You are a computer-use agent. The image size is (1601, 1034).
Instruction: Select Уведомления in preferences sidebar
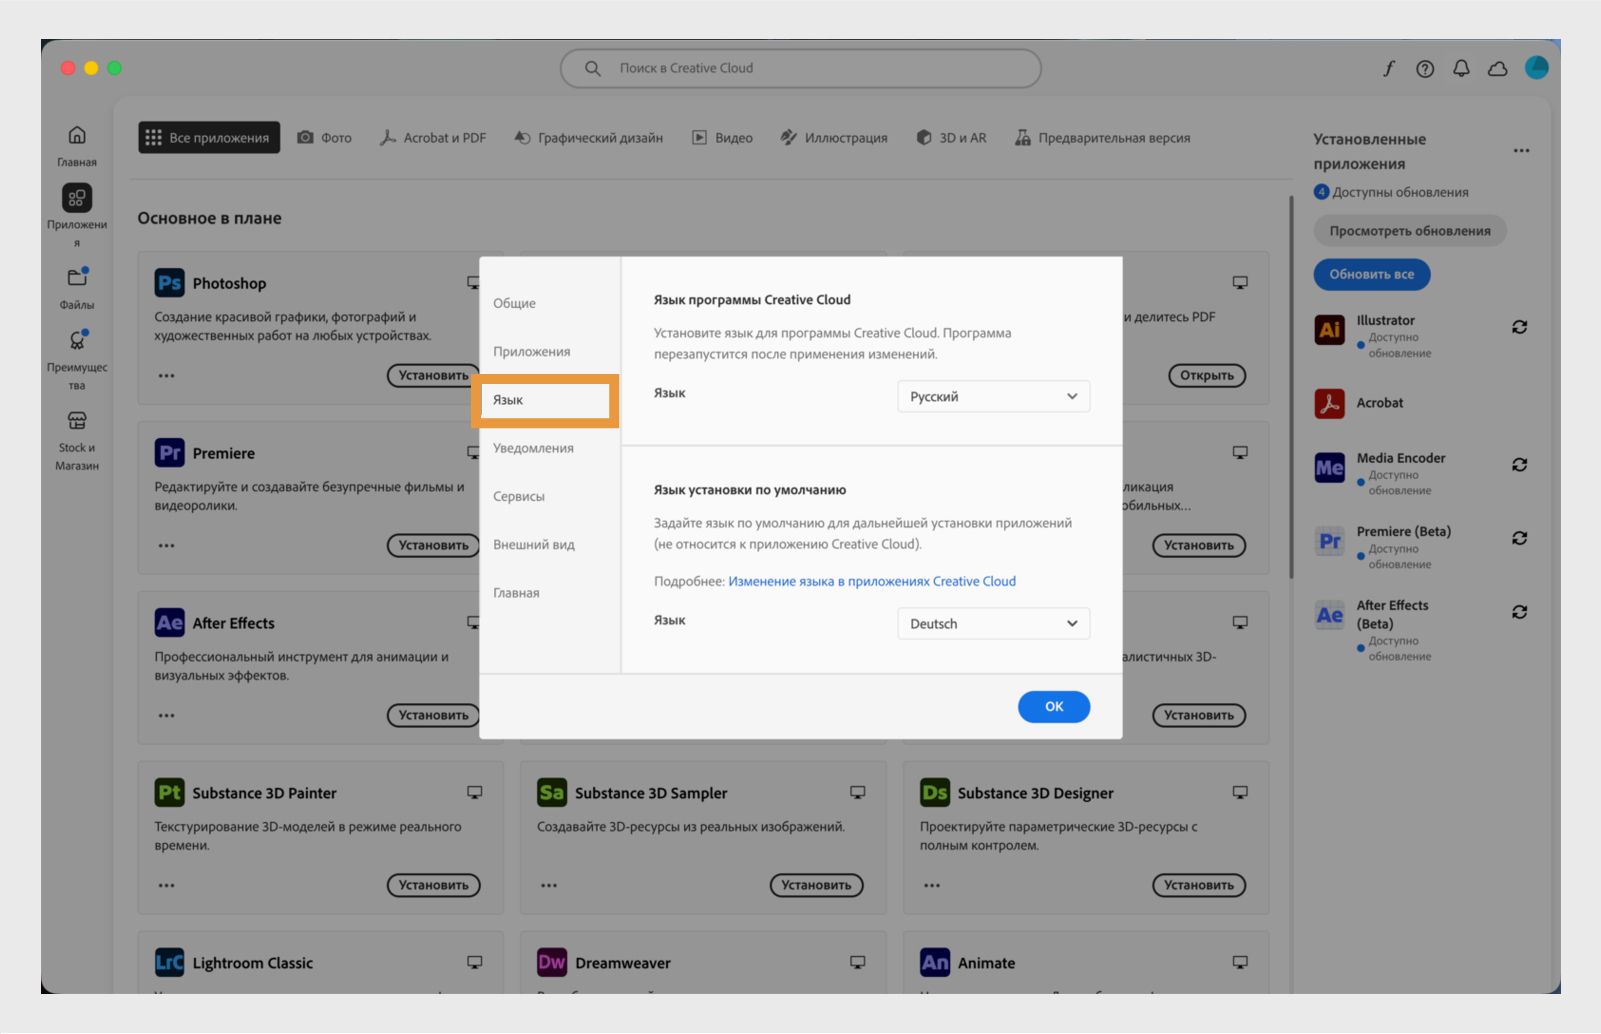coord(533,448)
